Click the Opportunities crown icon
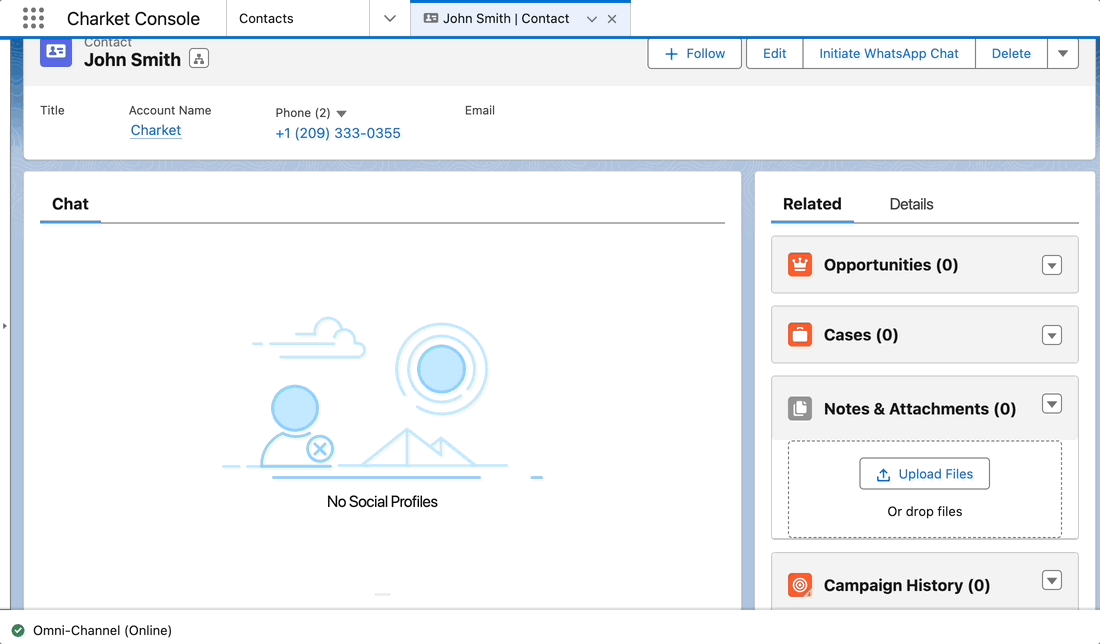Screen dimensions: 1100x644 pyautogui.click(x=800, y=265)
